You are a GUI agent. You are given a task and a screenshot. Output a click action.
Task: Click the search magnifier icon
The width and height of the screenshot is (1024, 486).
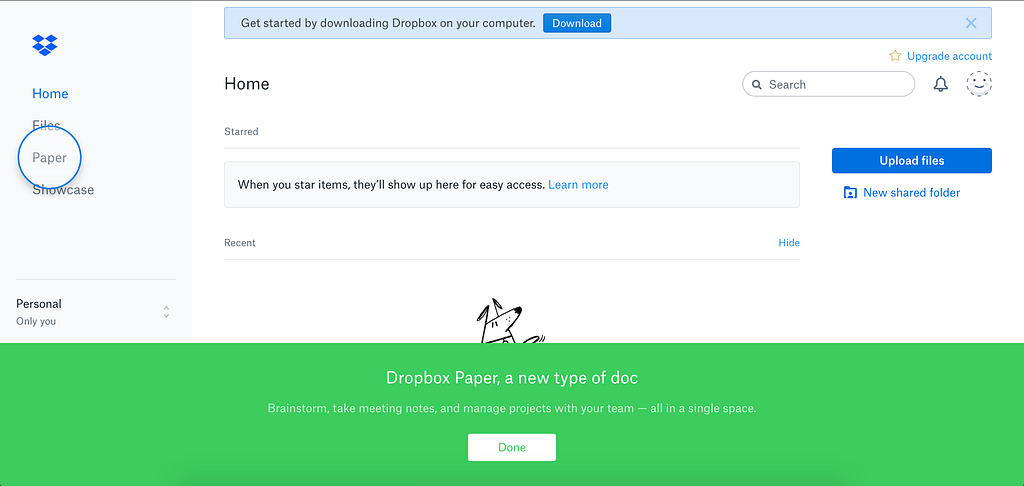(757, 84)
